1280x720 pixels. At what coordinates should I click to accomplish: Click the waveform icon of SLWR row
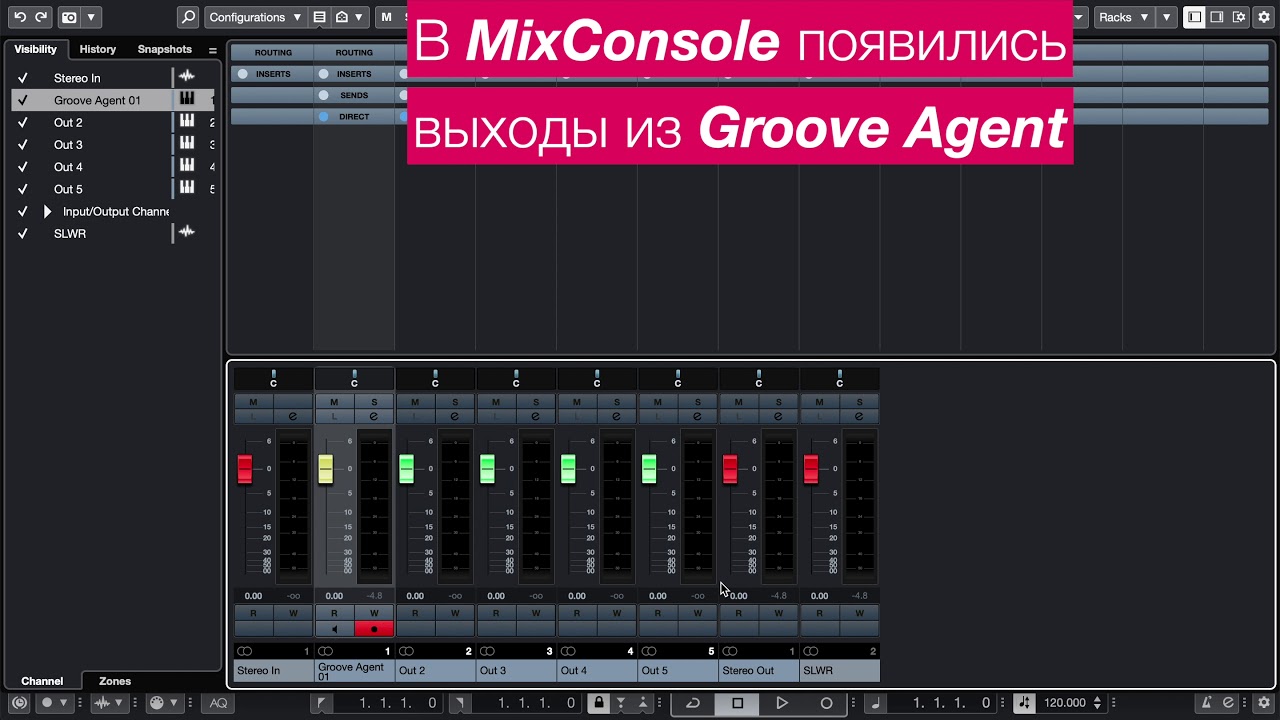point(186,232)
